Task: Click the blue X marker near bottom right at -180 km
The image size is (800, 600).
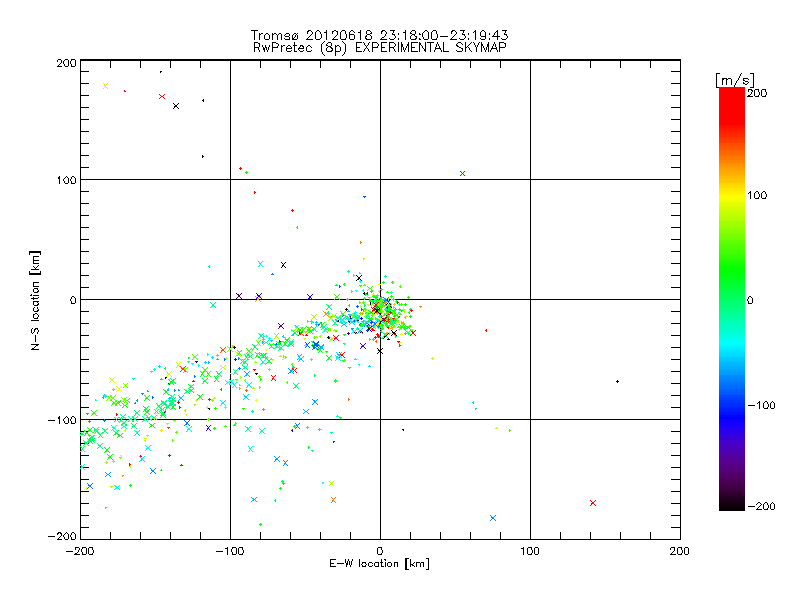Action: pos(493,518)
